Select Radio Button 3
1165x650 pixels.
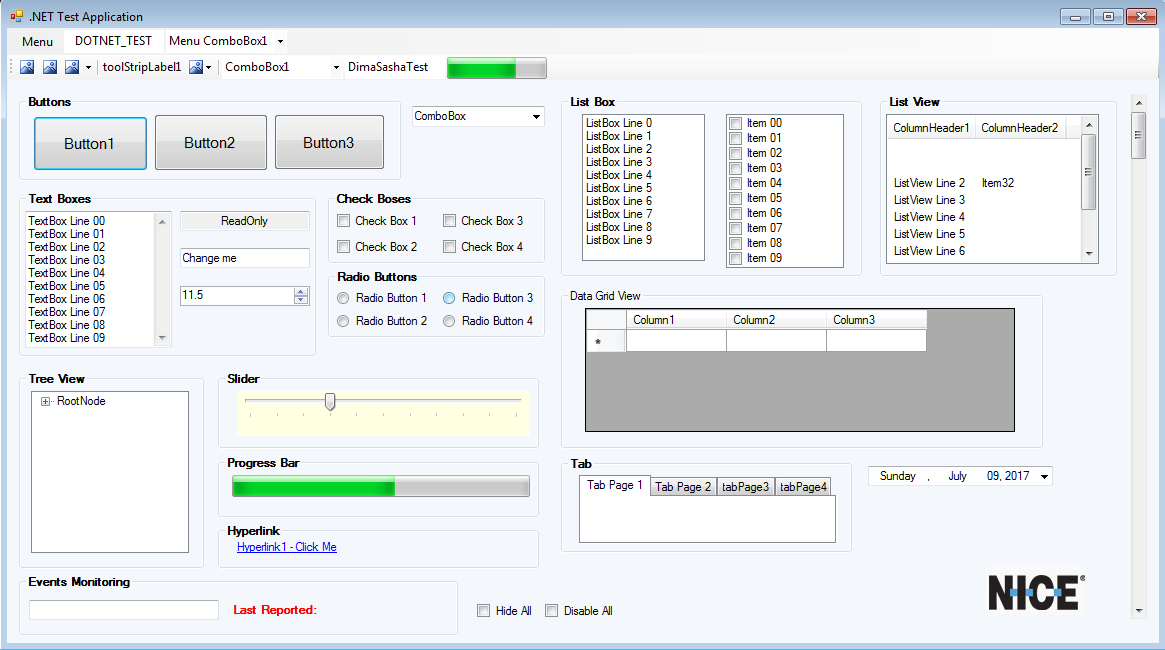click(x=450, y=298)
